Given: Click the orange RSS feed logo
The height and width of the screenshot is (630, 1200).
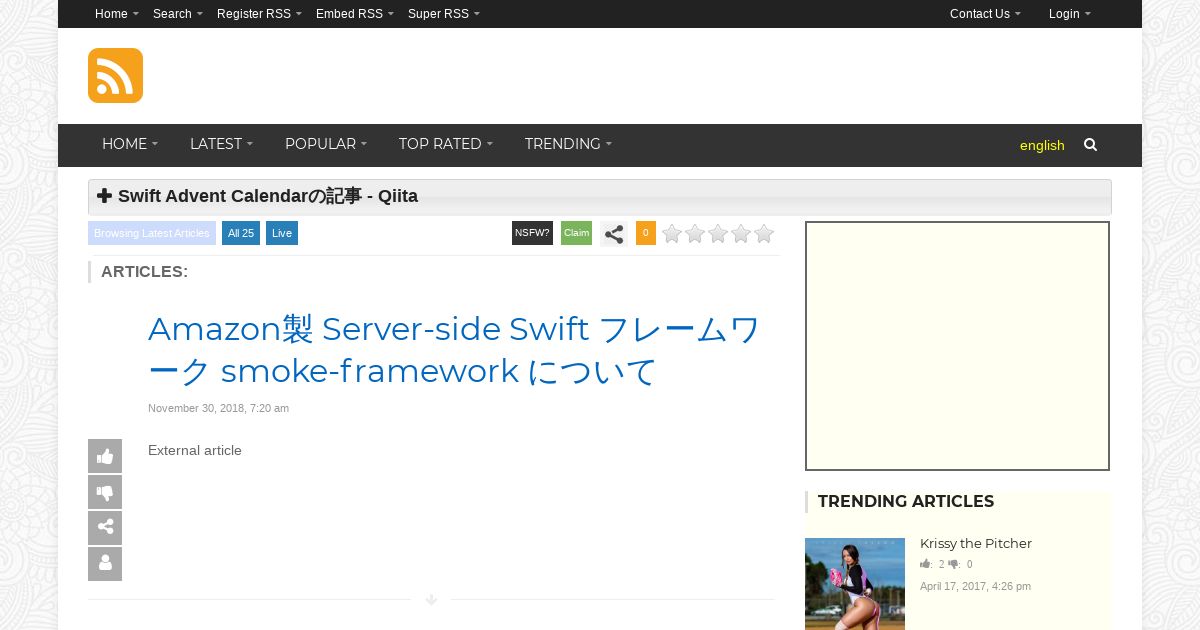Looking at the screenshot, I should point(115,75).
